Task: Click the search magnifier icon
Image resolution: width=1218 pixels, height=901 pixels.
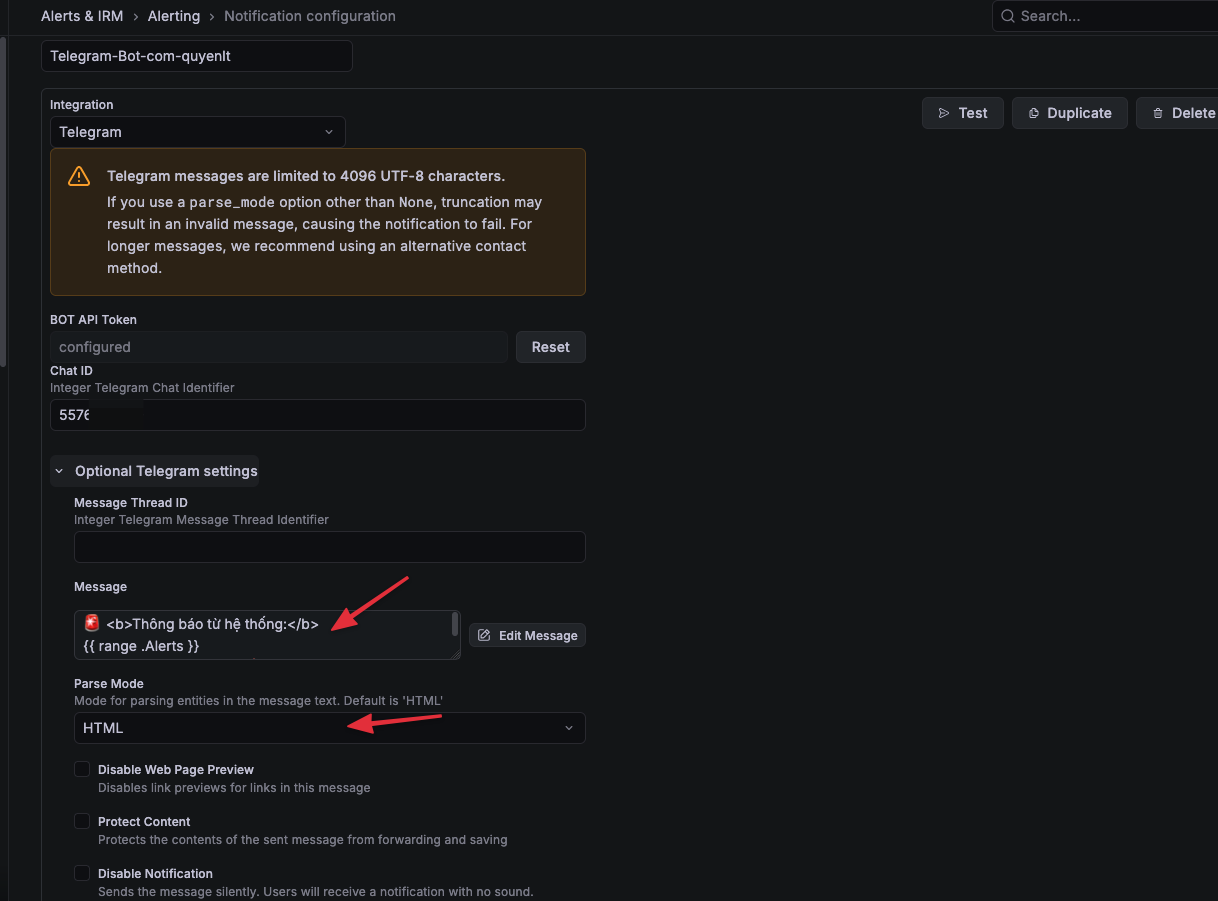Action: [1008, 16]
